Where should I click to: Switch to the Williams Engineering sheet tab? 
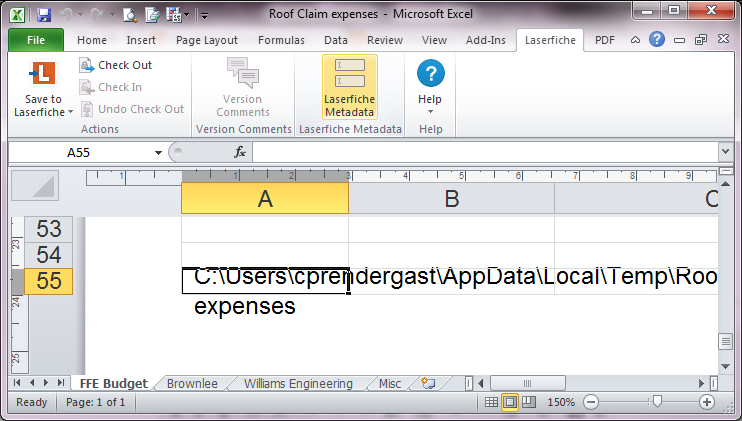tap(298, 383)
